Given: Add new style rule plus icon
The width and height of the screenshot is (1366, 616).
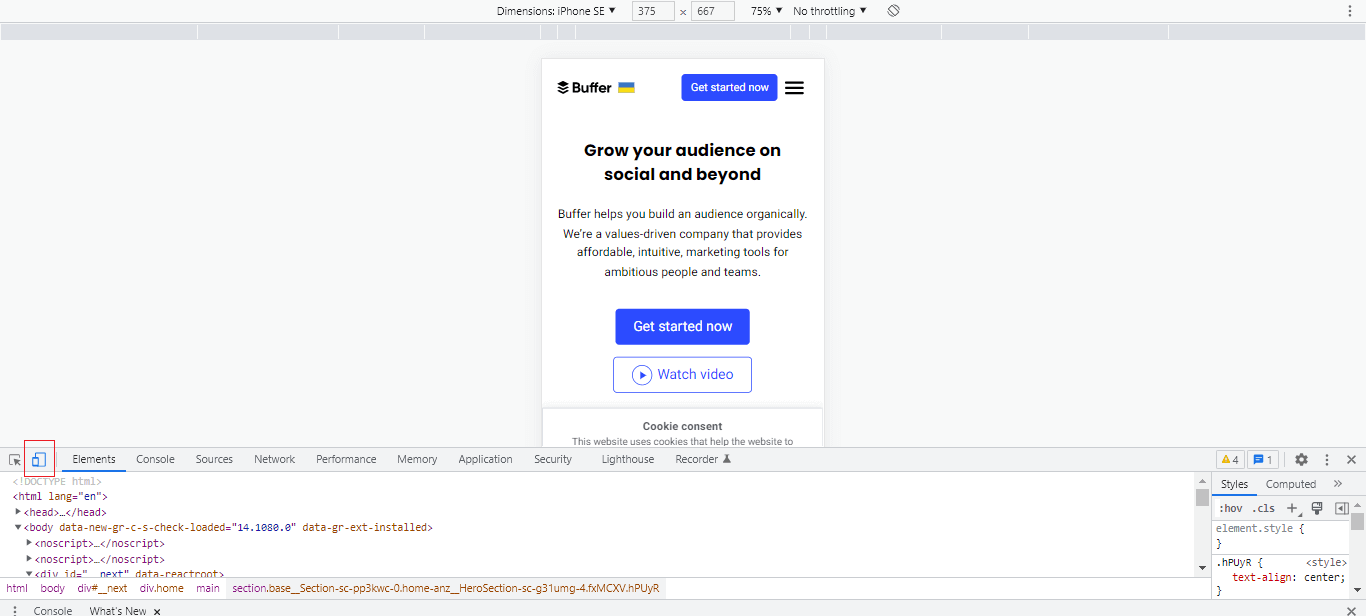Looking at the screenshot, I should [x=1293, y=508].
